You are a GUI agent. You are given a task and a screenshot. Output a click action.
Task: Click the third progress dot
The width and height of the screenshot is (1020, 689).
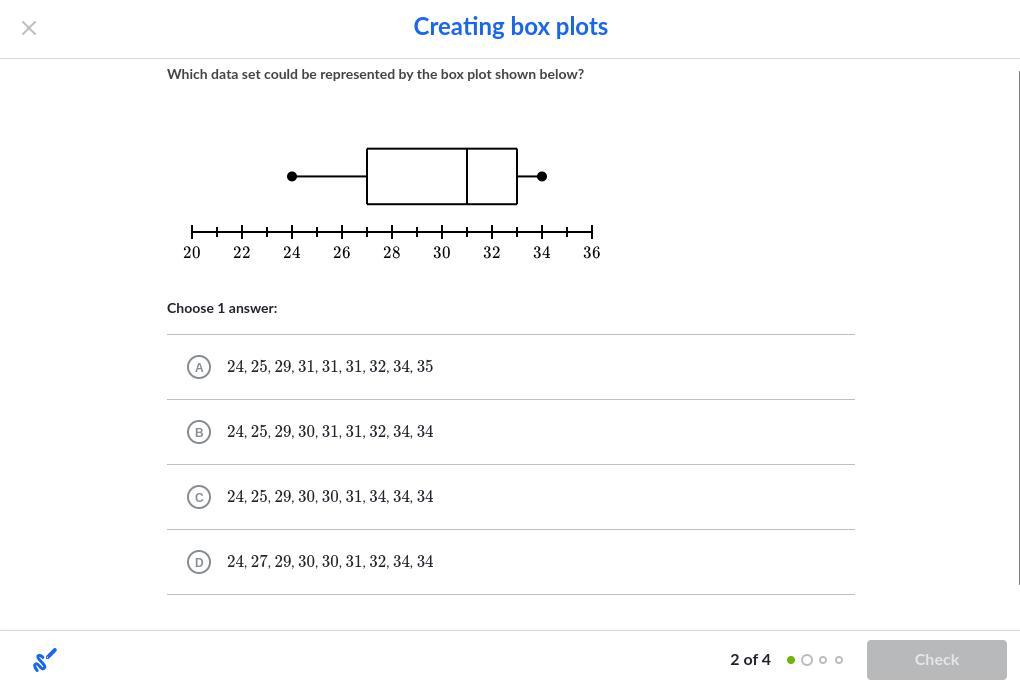click(x=823, y=660)
